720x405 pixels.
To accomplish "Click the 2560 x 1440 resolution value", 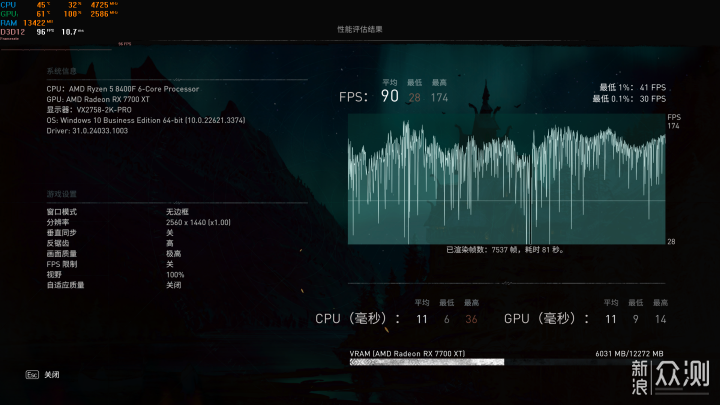I will [198, 222].
